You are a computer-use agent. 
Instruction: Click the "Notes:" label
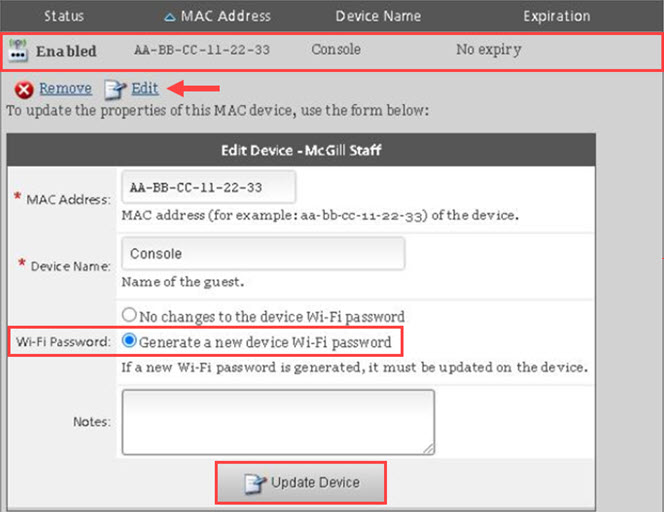(x=92, y=422)
